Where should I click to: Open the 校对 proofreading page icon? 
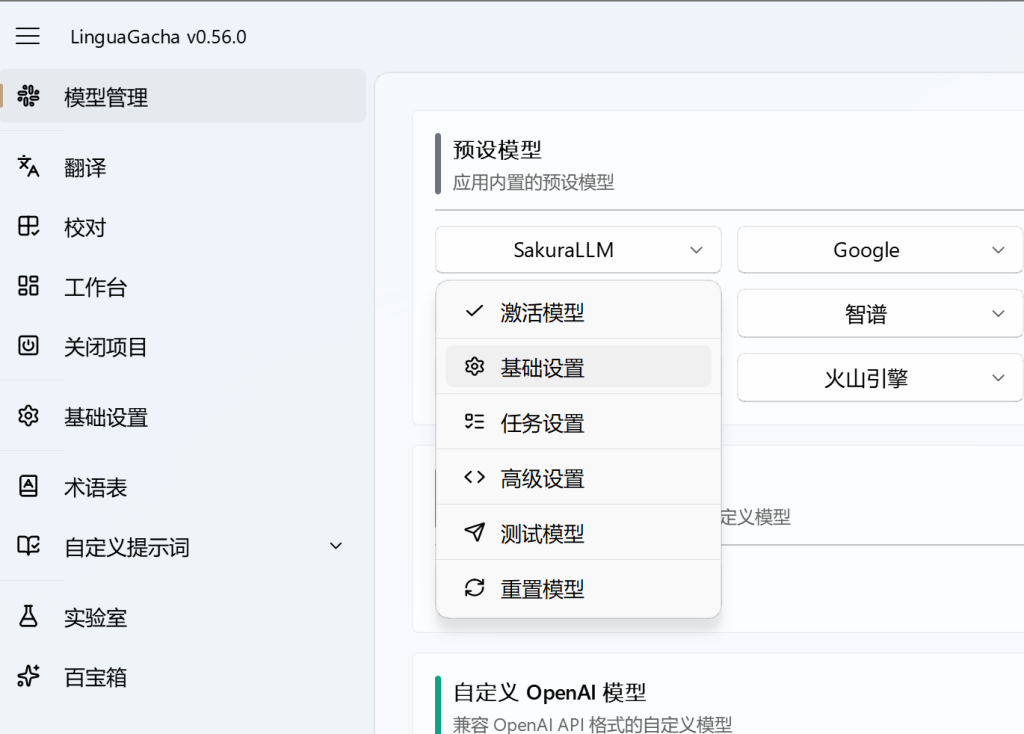point(29,227)
